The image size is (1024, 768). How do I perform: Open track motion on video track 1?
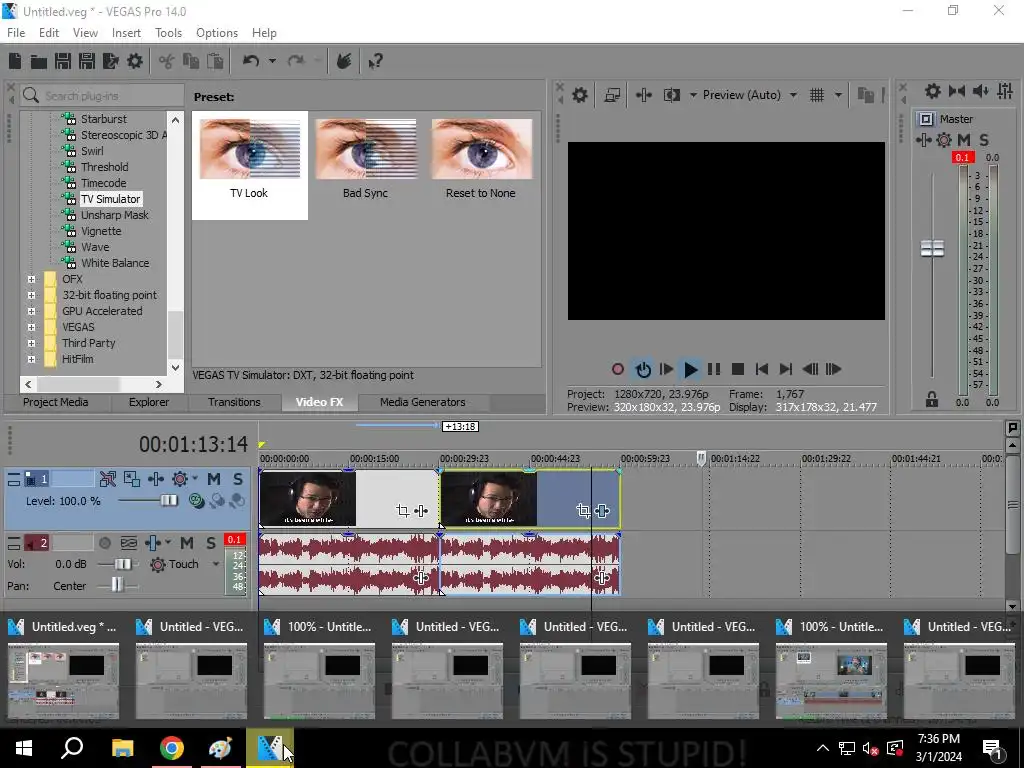131,479
